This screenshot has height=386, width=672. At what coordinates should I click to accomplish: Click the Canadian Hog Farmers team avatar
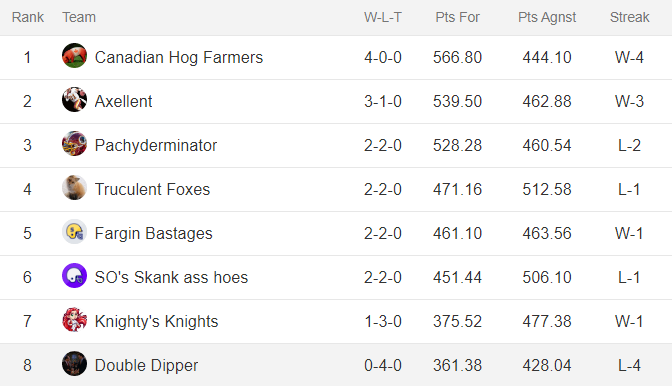tap(75, 56)
